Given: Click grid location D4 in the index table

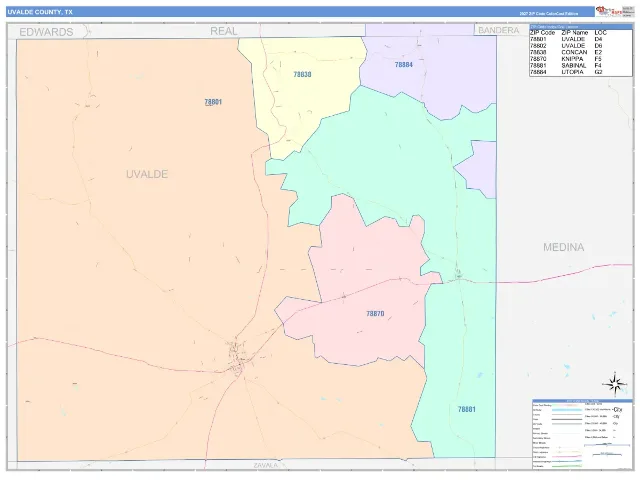Looking at the screenshot, I should [598, 39].
